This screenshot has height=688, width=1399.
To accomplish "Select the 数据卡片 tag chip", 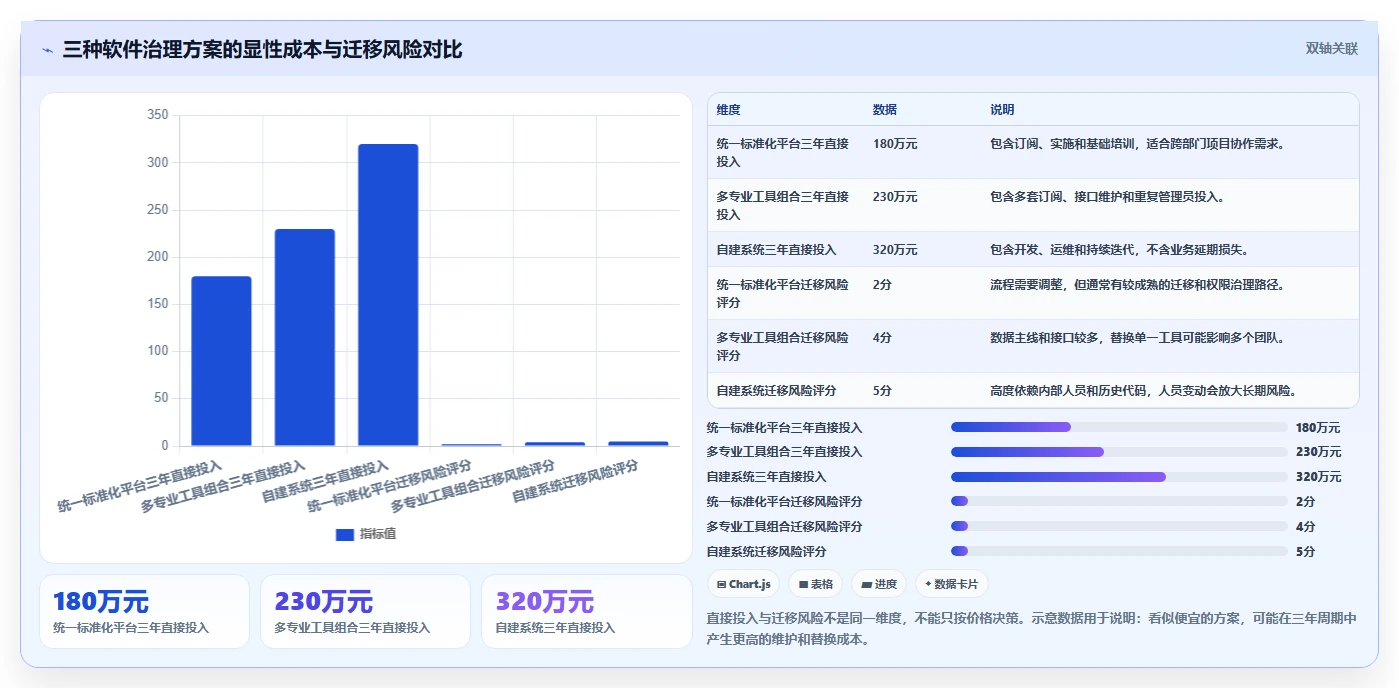I will click(951, 584).
